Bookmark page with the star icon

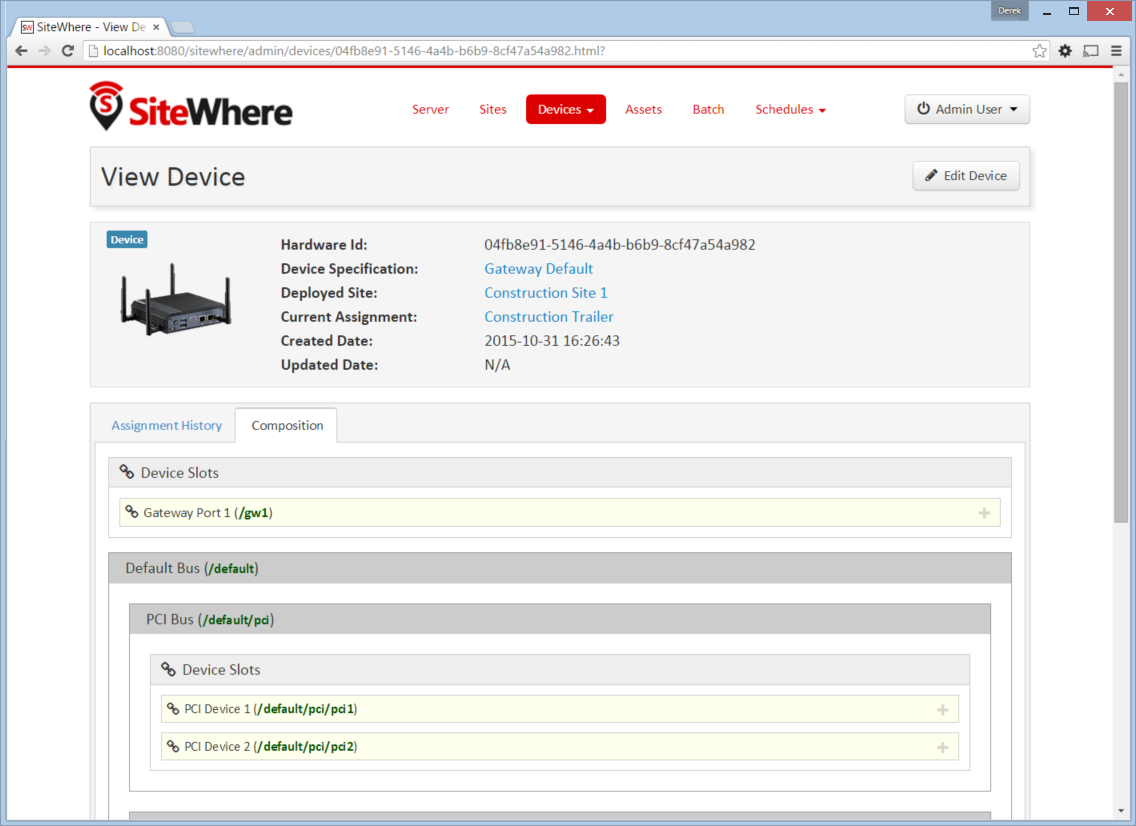(1039, 51)
